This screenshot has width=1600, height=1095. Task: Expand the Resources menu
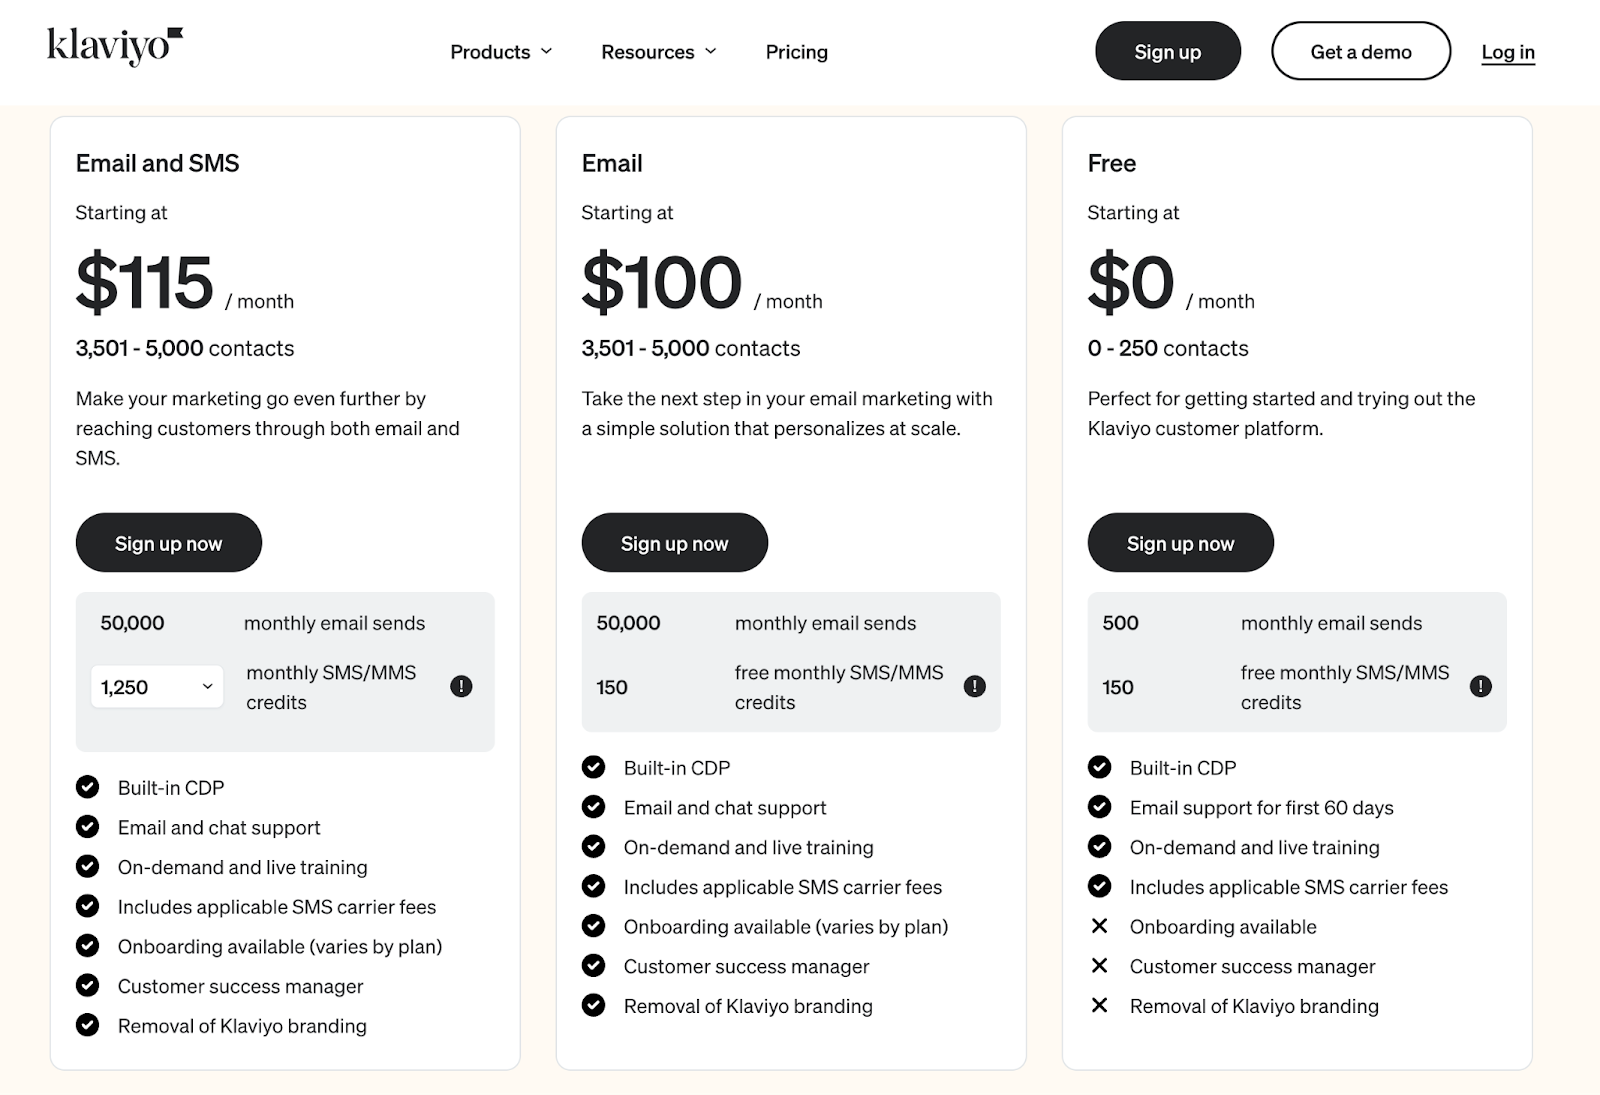tap(658, 52)
